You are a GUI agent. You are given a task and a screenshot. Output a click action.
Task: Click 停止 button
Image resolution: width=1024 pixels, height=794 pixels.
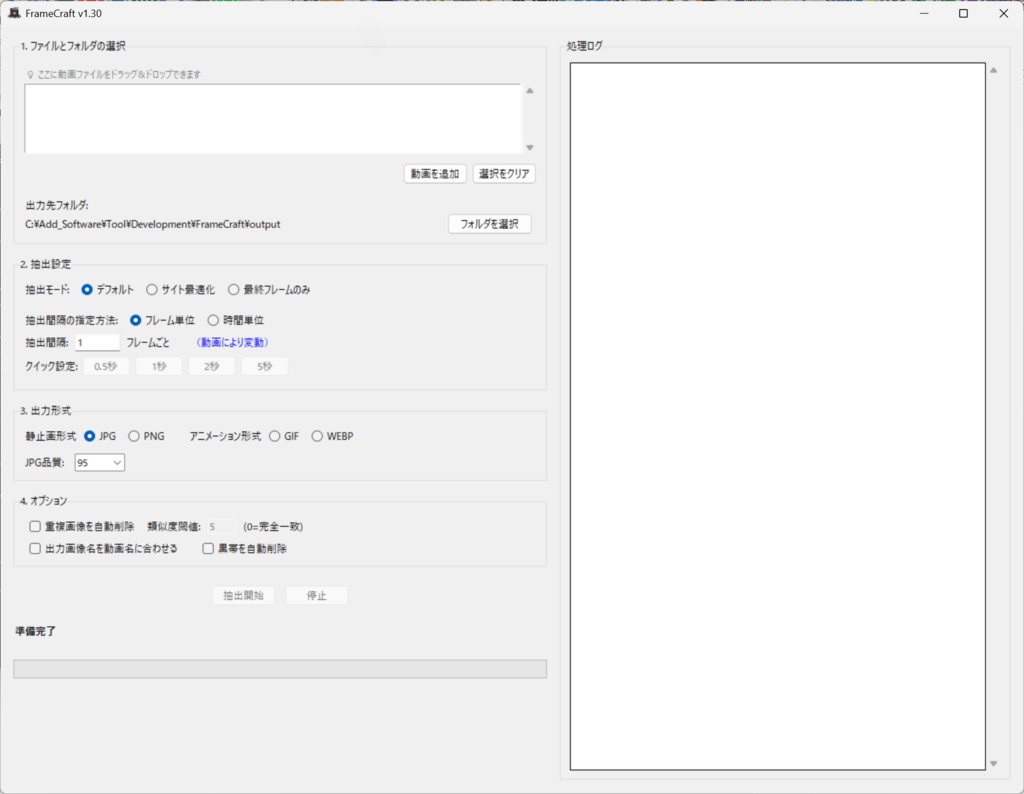(317, 596)
